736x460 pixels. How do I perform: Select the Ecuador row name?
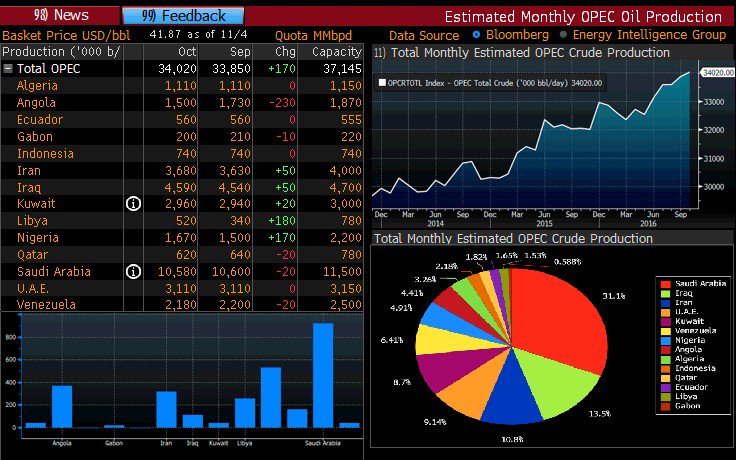[39, 119]
